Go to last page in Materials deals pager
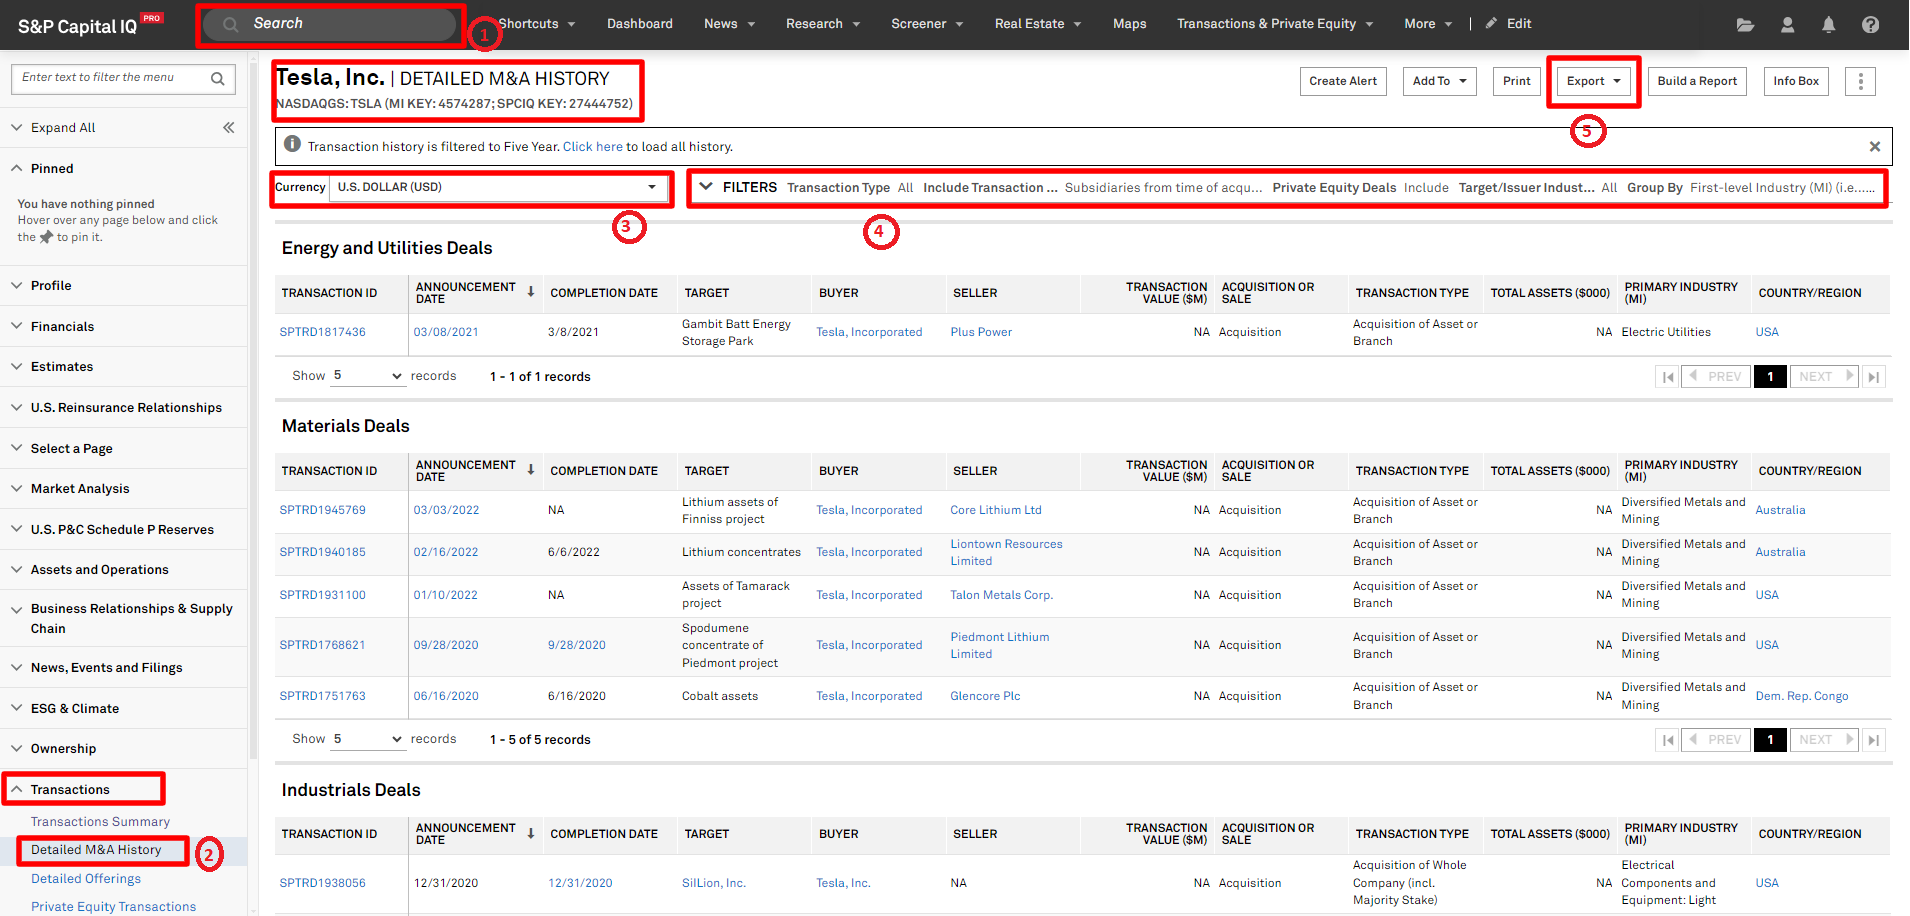This screenshot has height=916, width=1910. pyautogui.click(x=1874, y=740)
